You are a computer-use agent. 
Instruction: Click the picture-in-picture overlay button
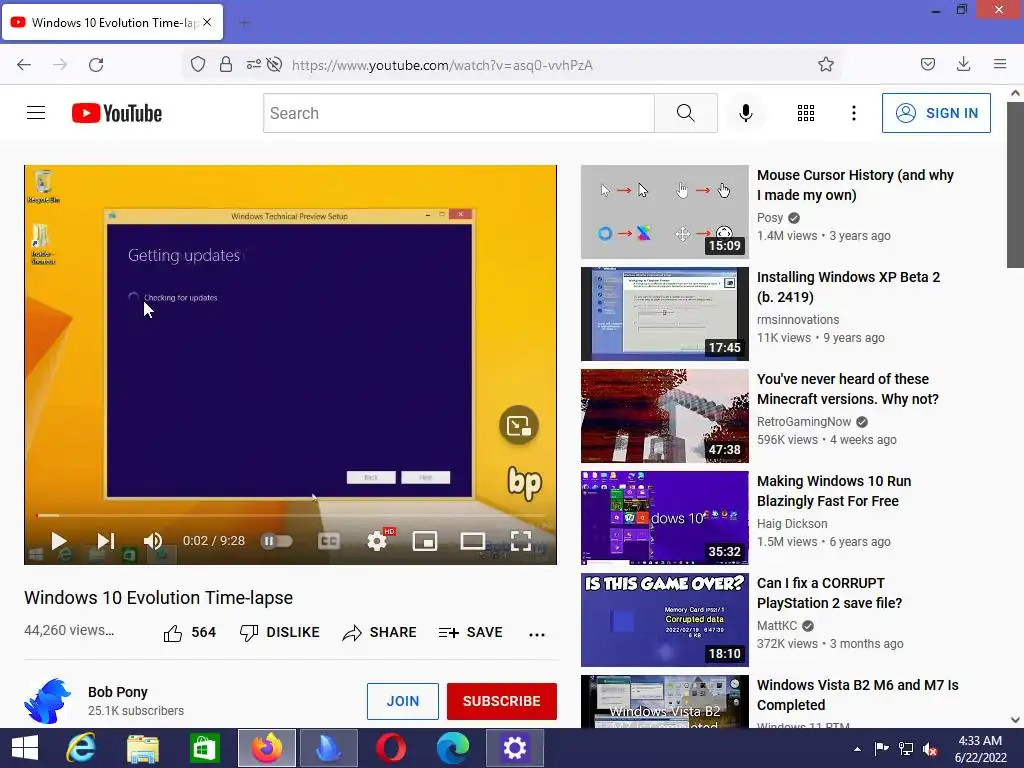519,426
